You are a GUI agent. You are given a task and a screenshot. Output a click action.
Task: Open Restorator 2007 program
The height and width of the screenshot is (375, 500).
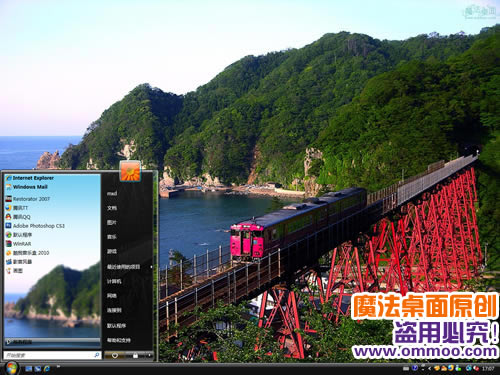(x=28, y=199)
